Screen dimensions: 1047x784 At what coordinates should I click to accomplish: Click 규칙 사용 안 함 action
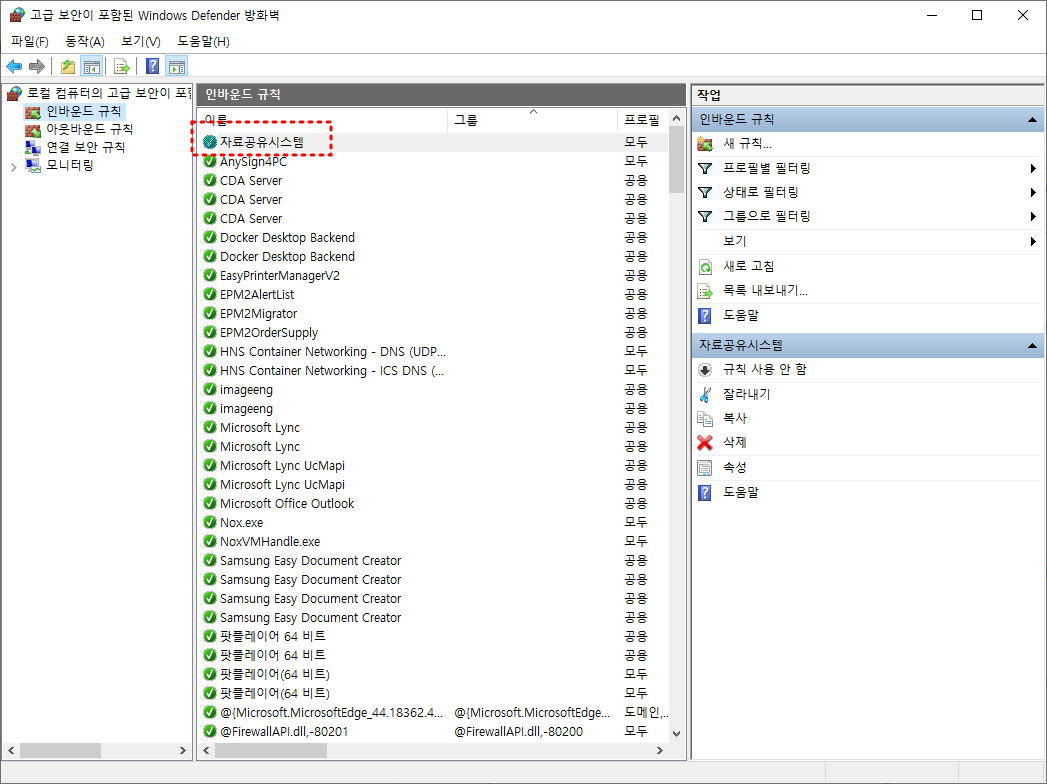pos(765,370)
